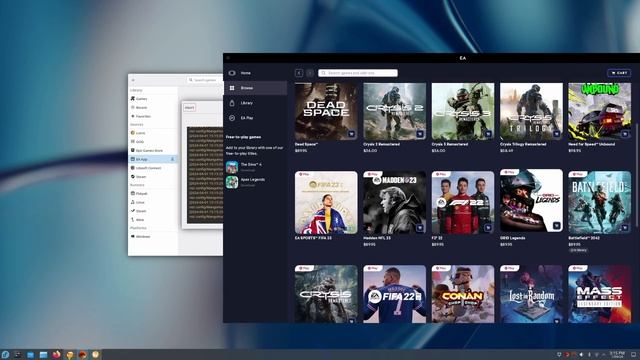Viewport: 640px width, 360px height.
Task: Focus the EA search games and add-ons field
Action: click(358, 73)
